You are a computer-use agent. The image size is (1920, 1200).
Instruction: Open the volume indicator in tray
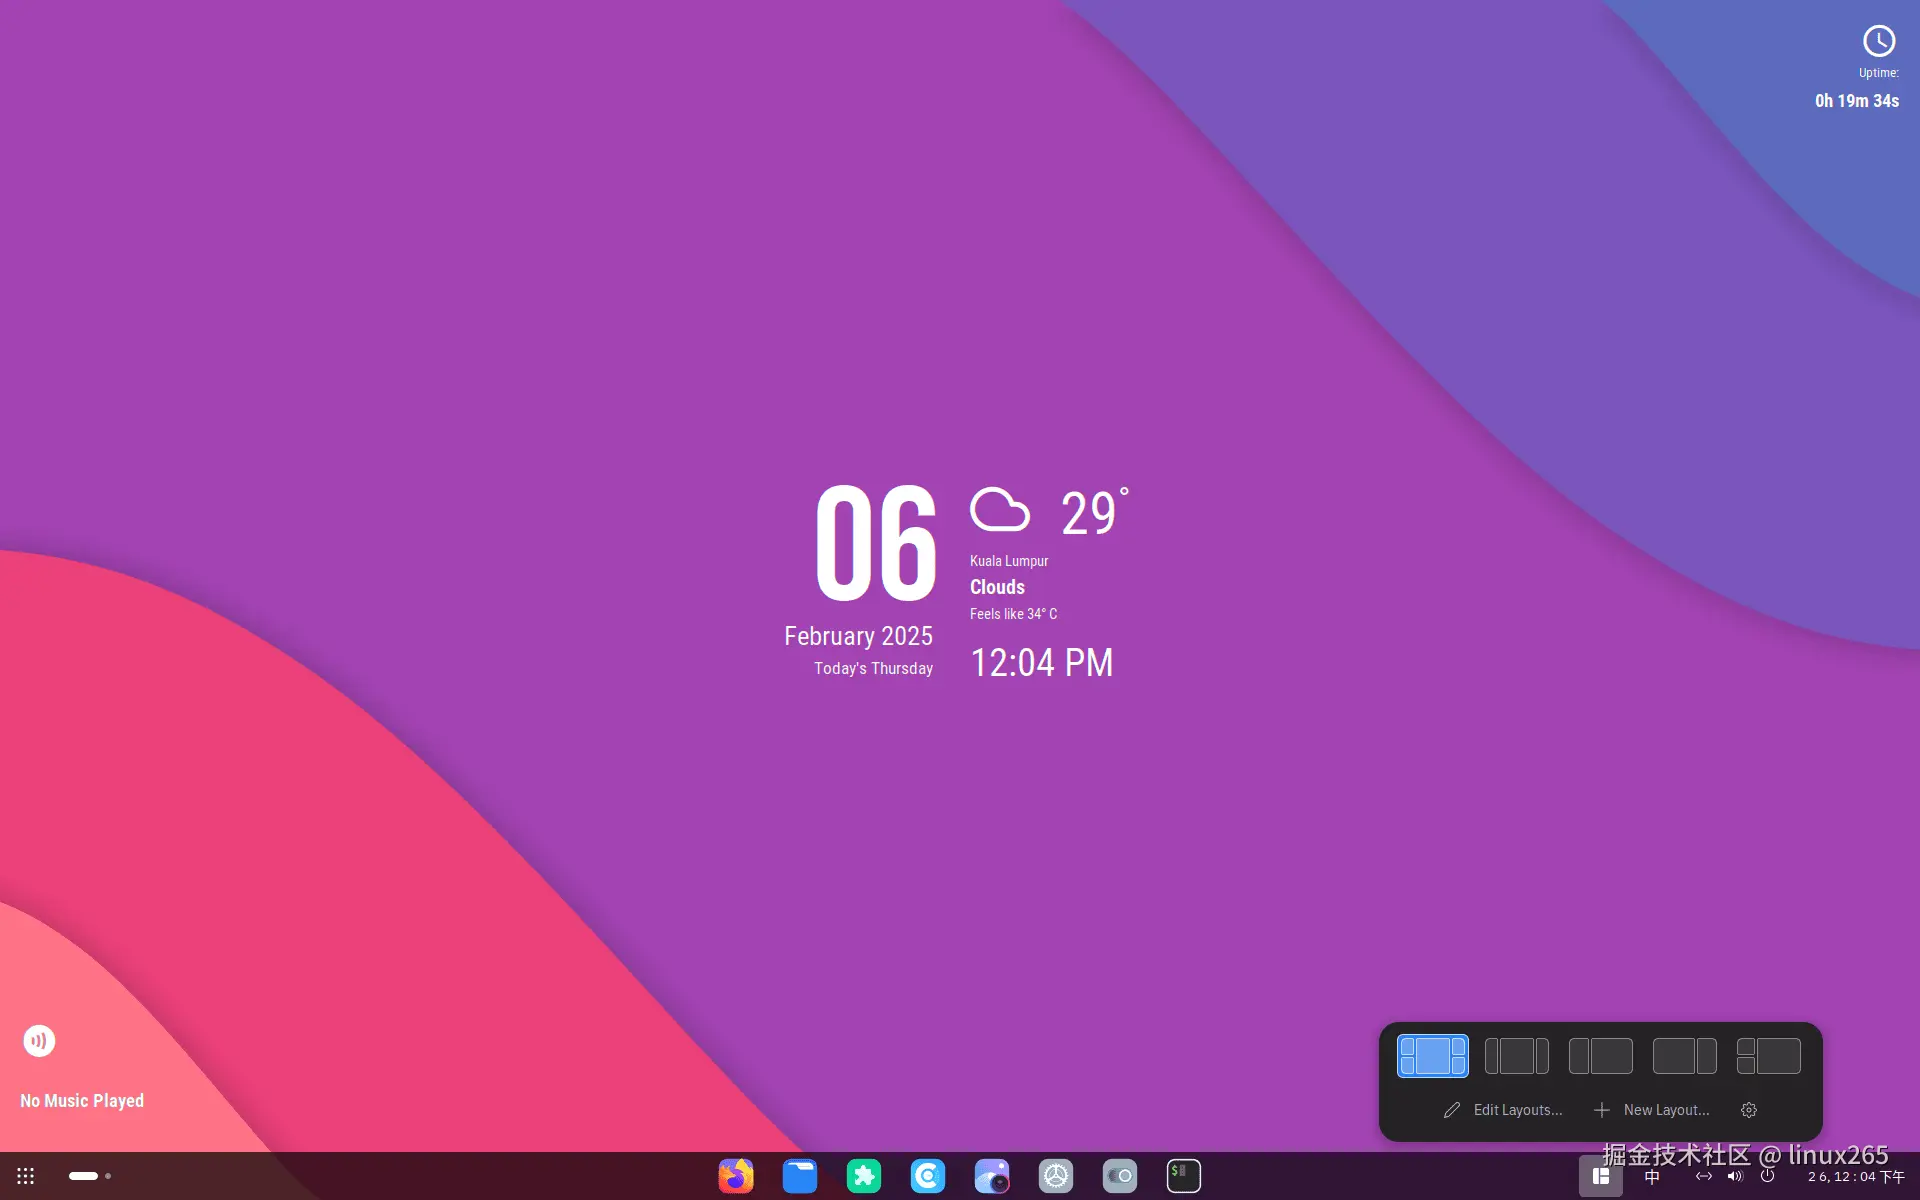coord(1735,1176)
